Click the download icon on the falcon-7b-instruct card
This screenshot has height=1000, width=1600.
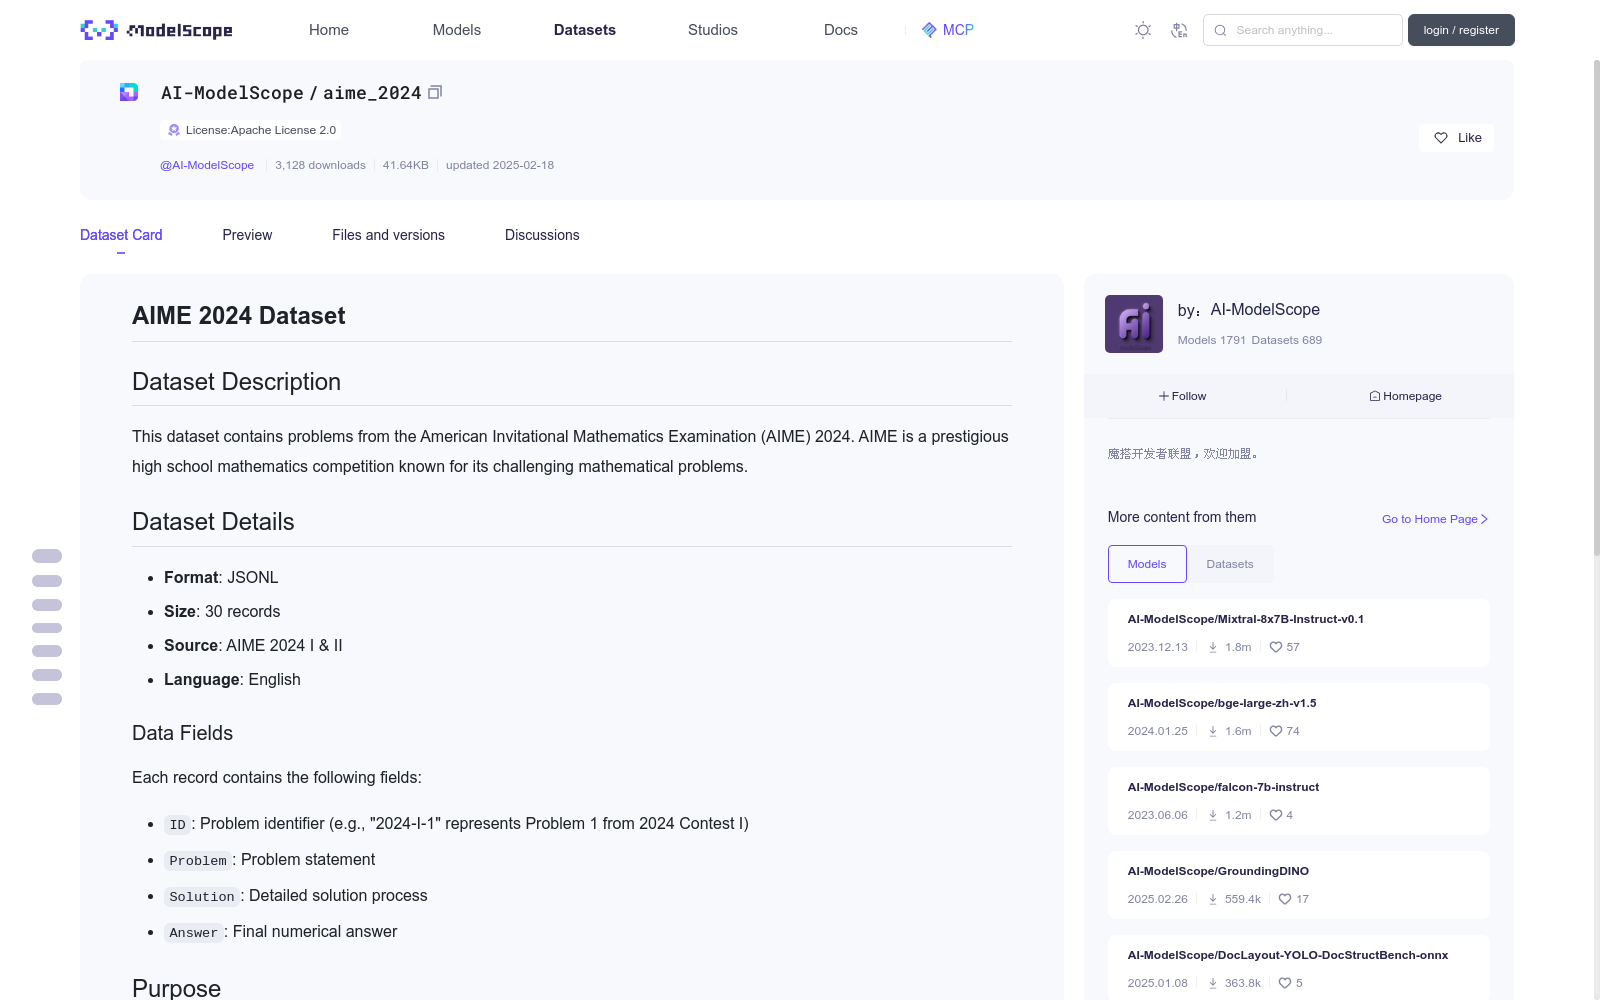point(1213,815)
